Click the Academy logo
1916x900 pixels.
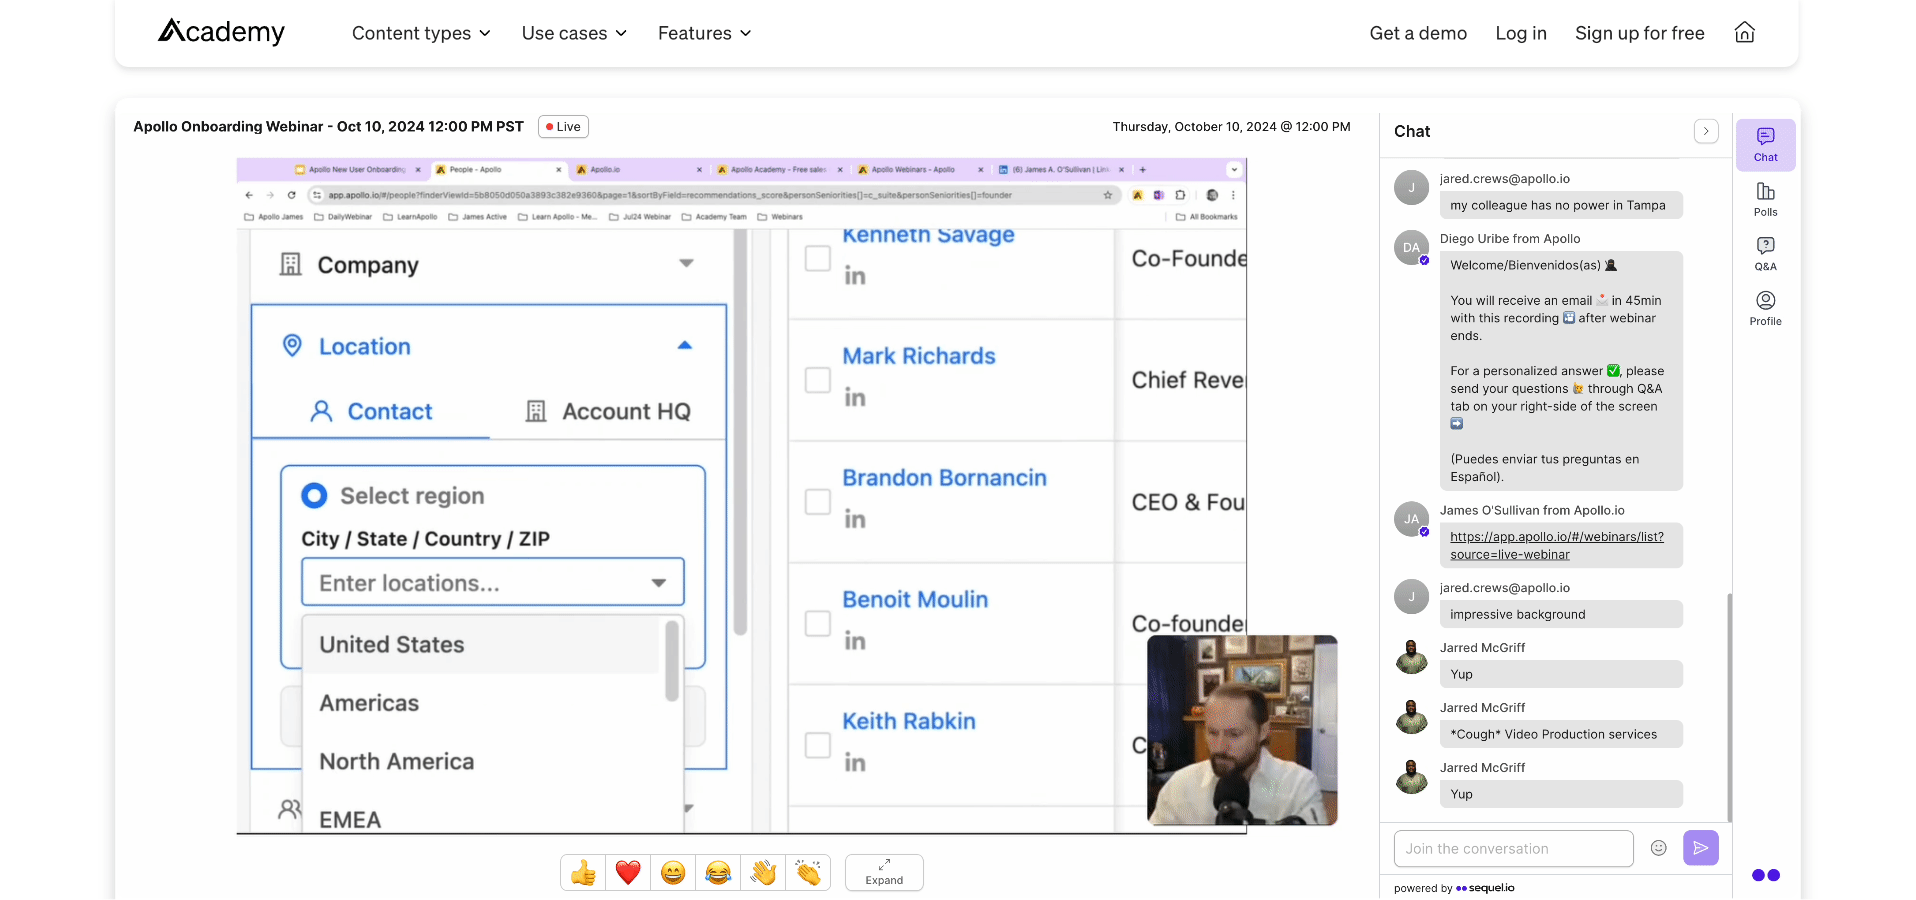(x=222, y=32)
